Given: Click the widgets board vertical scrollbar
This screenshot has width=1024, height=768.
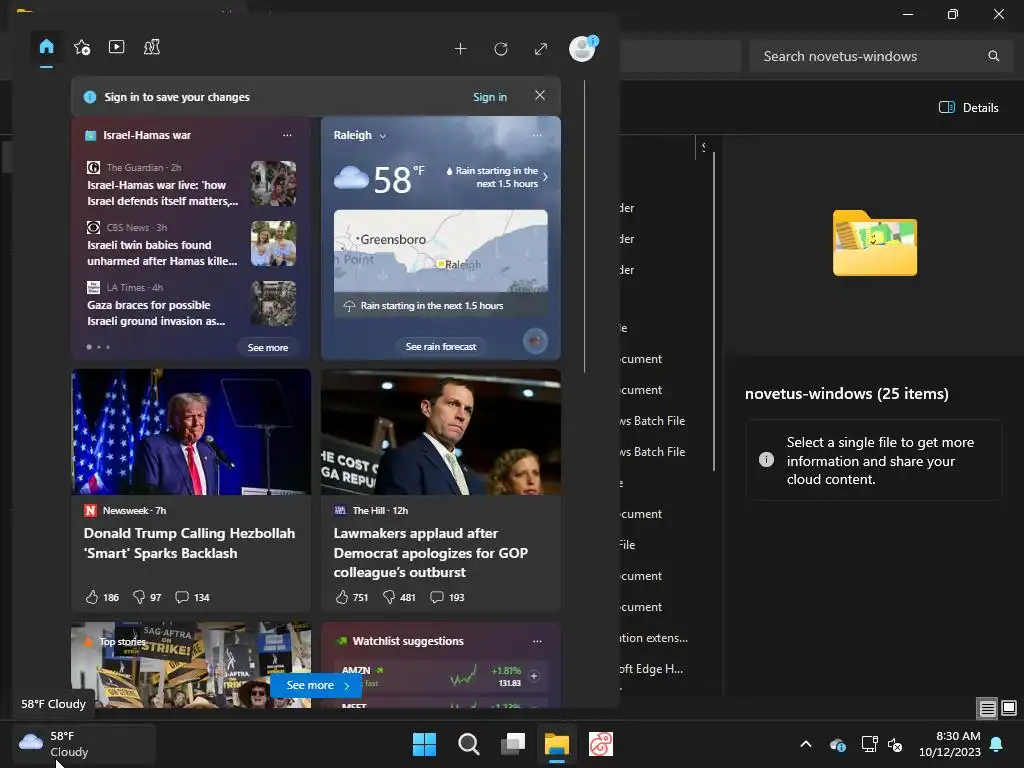Looking at the screenshot, I should 584,226.
